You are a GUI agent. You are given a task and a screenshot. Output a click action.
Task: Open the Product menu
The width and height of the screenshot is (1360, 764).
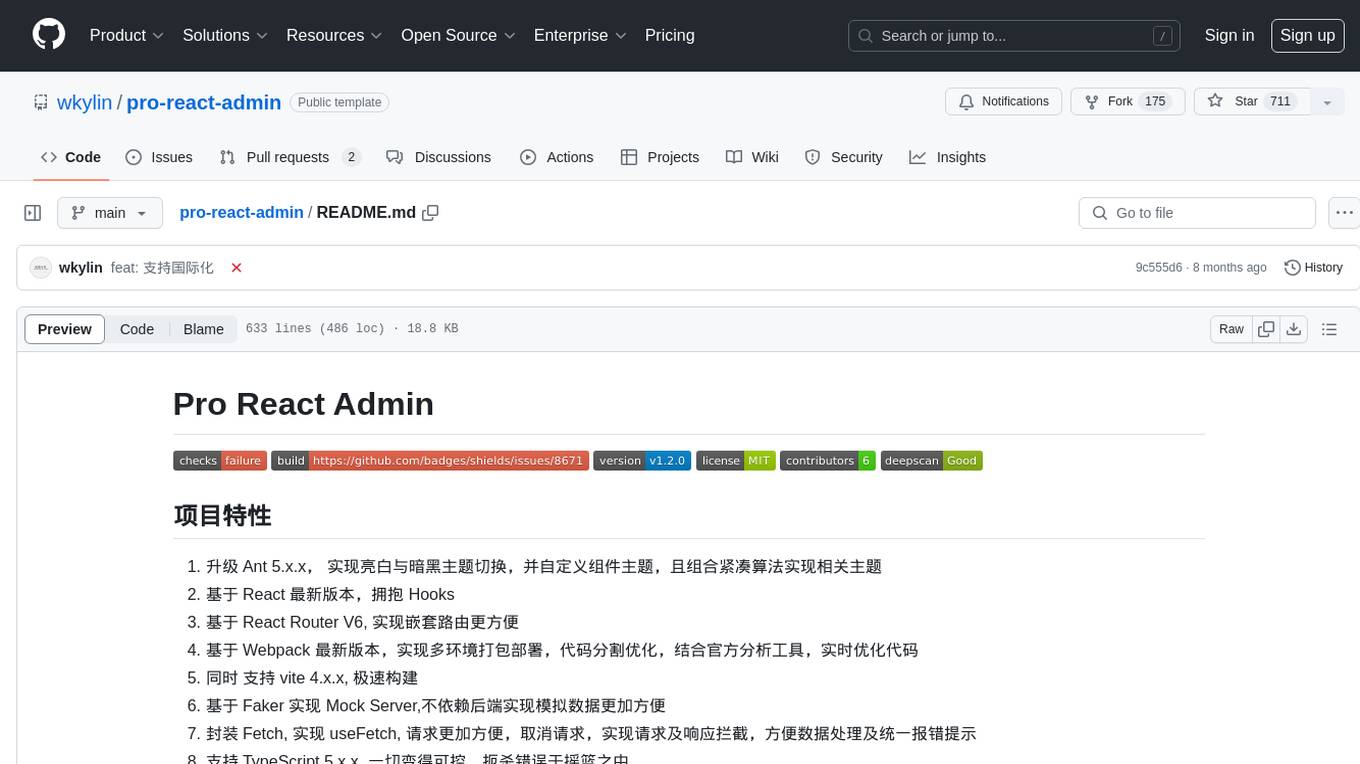[x=127, y=35]
